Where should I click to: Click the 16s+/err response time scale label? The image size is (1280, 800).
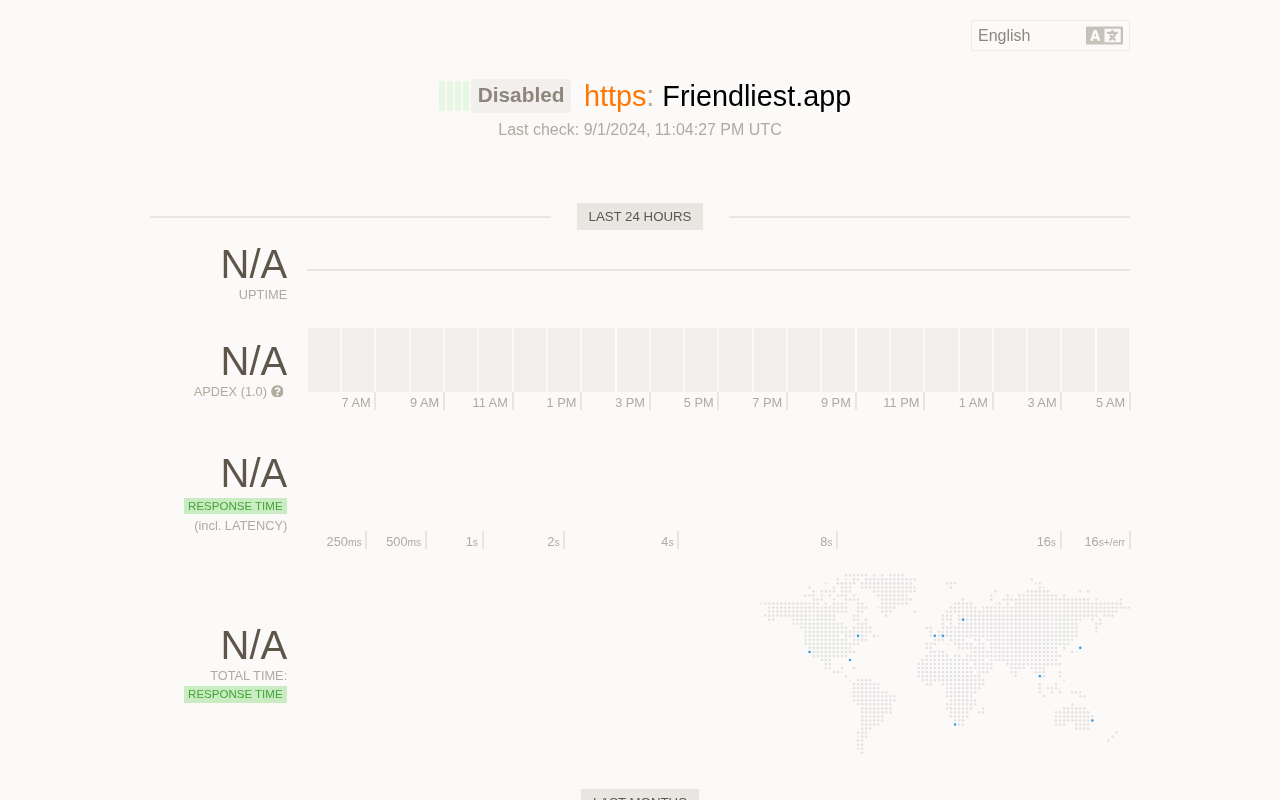tap(1104, 542)
